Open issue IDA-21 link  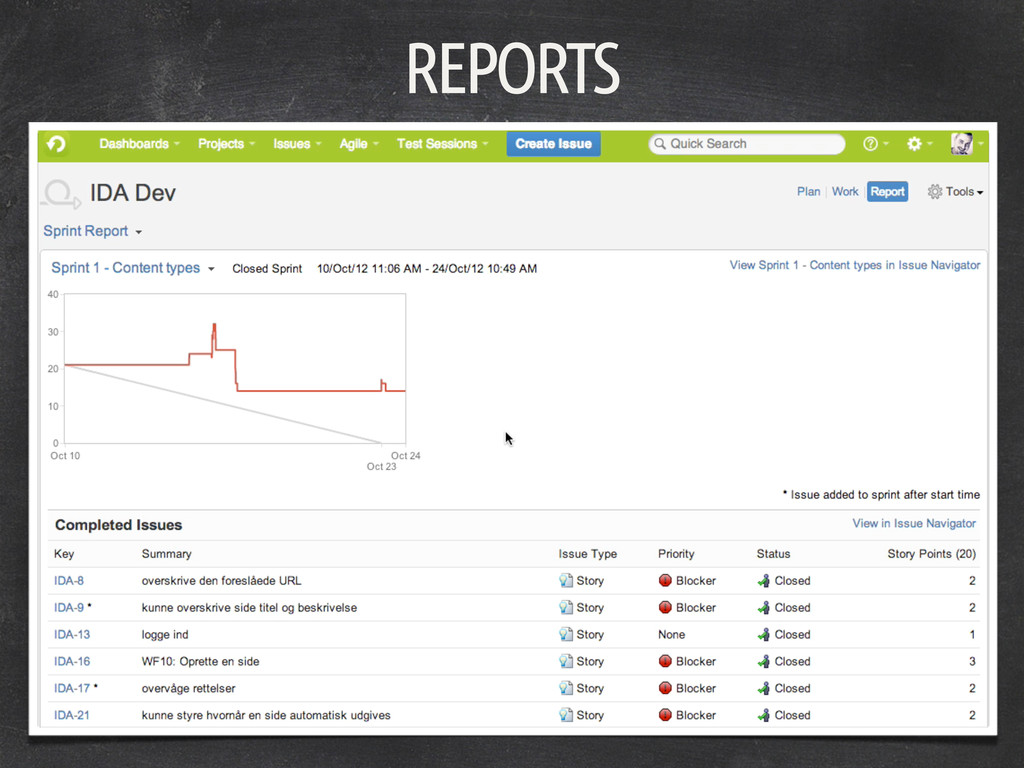coord(71,716)
